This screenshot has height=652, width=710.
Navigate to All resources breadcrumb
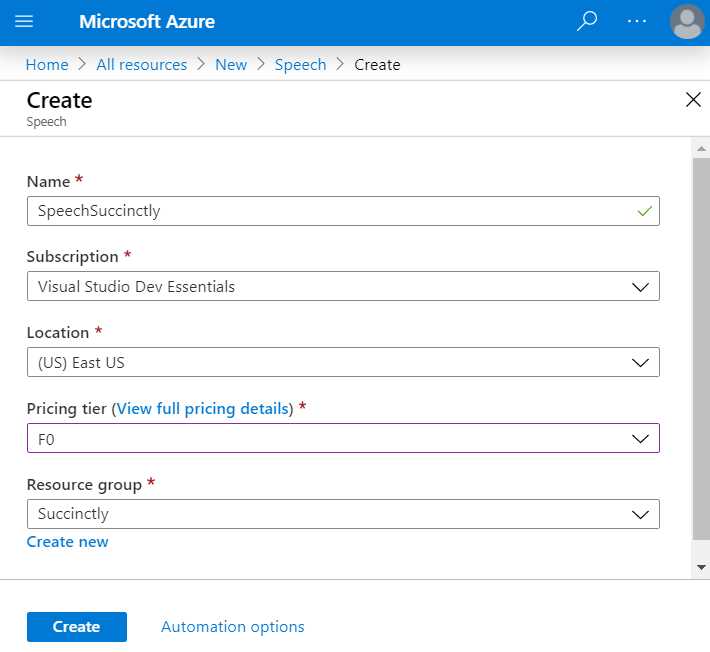pos(142,65)
